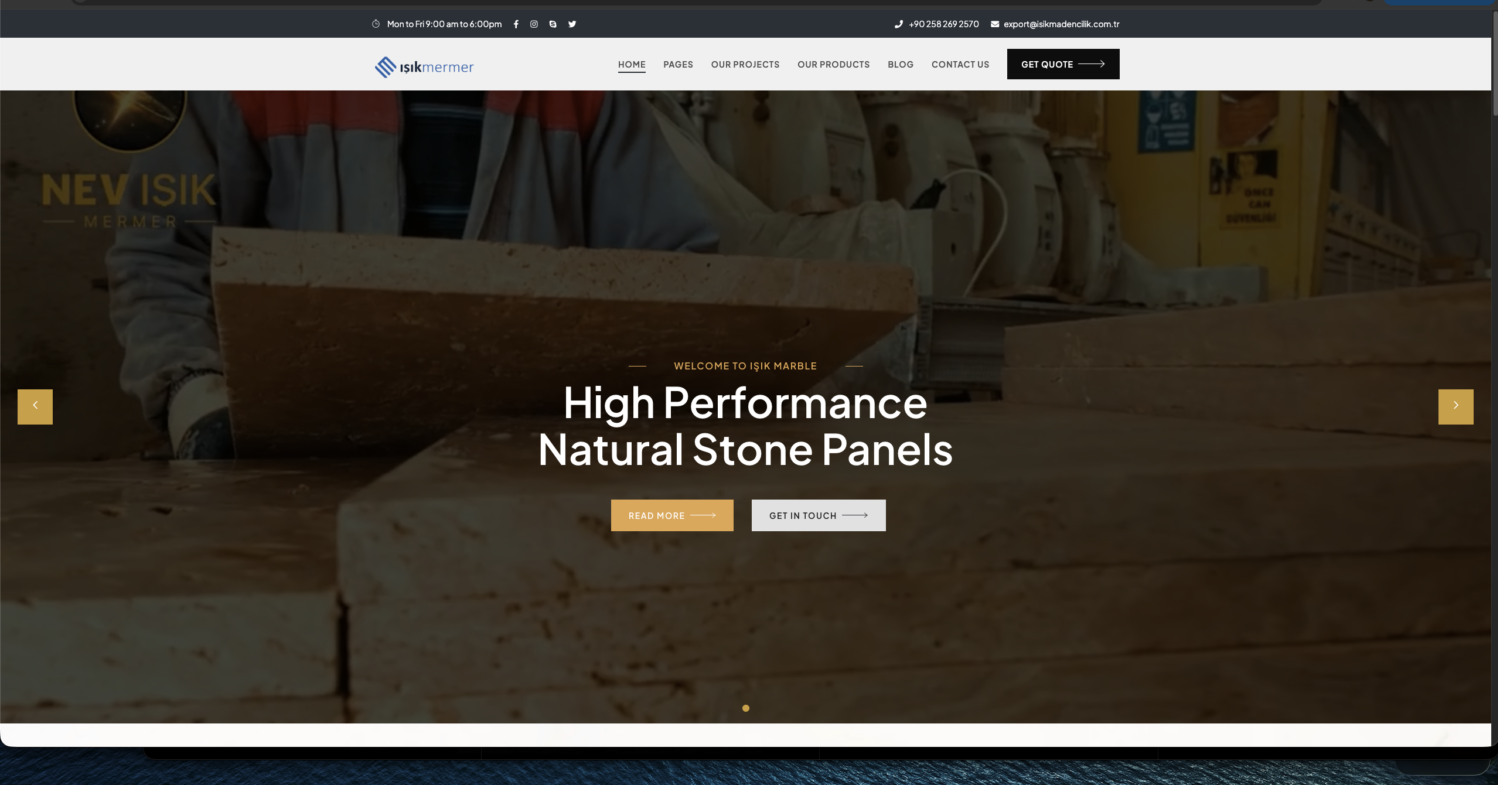Click the export email address link
1498x785 pixels.
1060,24
